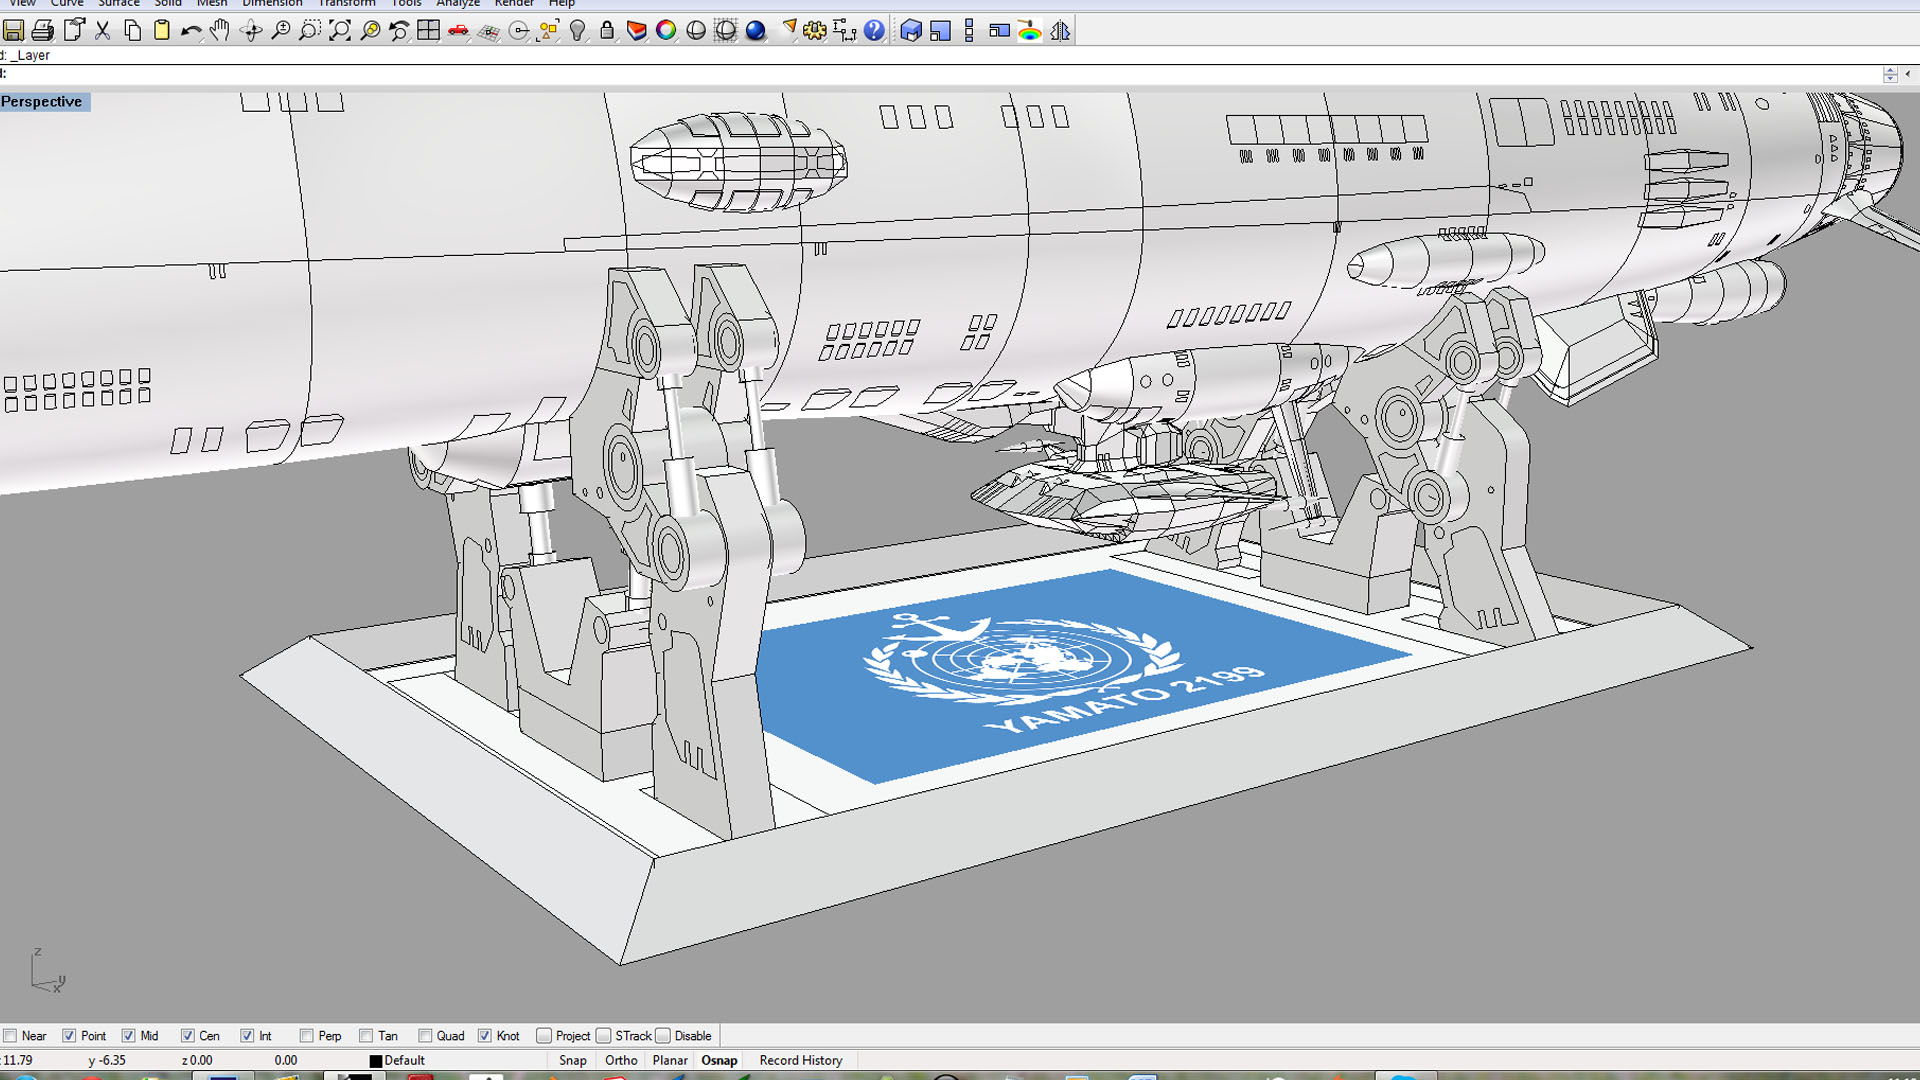Viewport: 1920px width, 1080px height.
Task: Disable the Point osnap checkbox
Action: tap(69, 1036)
